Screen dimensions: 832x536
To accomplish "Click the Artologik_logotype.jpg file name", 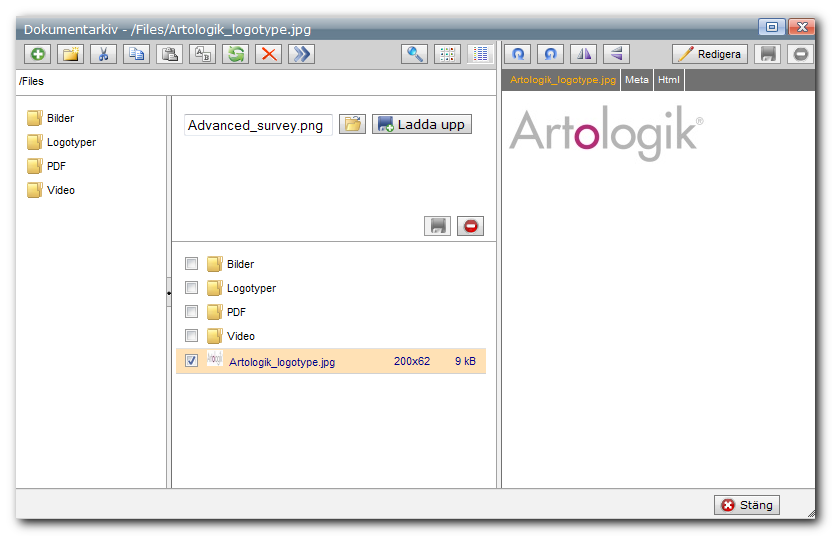I will (x=282, y=362).
